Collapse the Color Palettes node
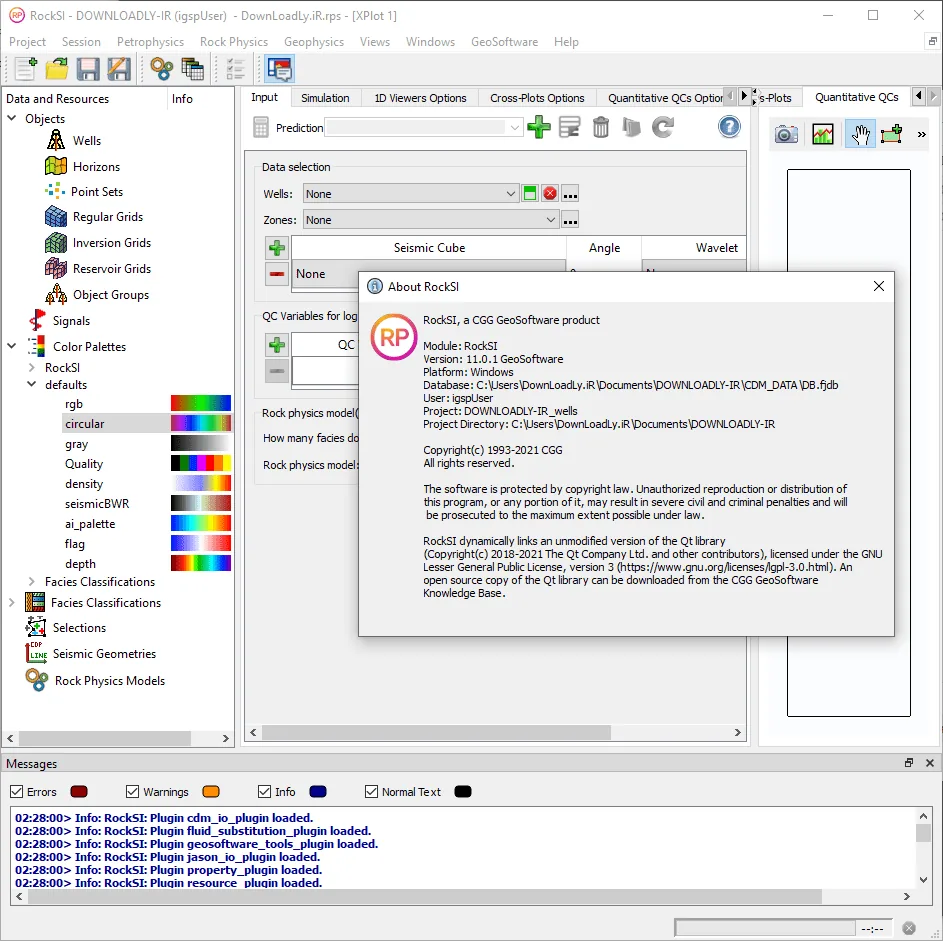Image resolution: width=943 pixels, height=941 pixels. [x=11, y=346]
